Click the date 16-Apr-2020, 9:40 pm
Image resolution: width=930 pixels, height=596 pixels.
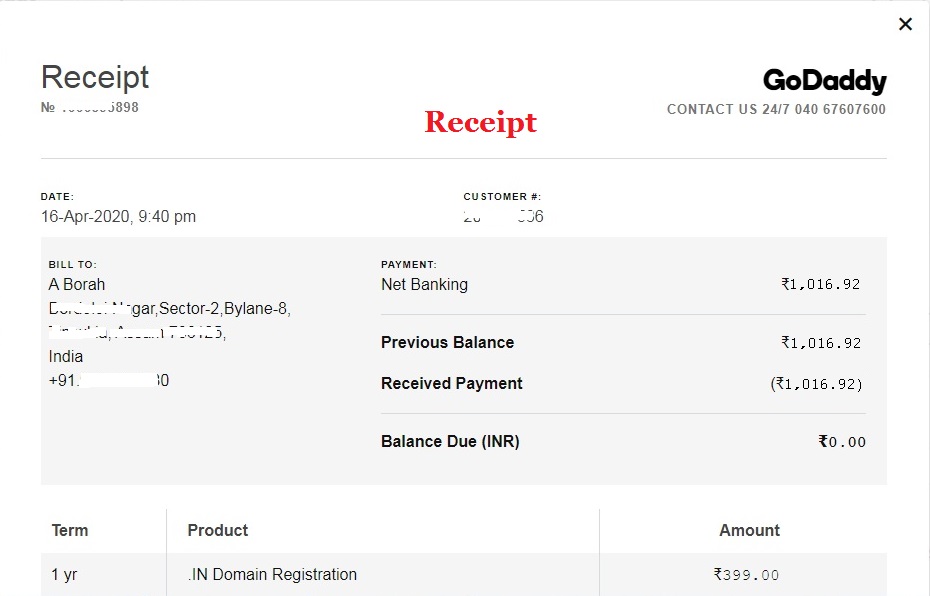point(118,216)
